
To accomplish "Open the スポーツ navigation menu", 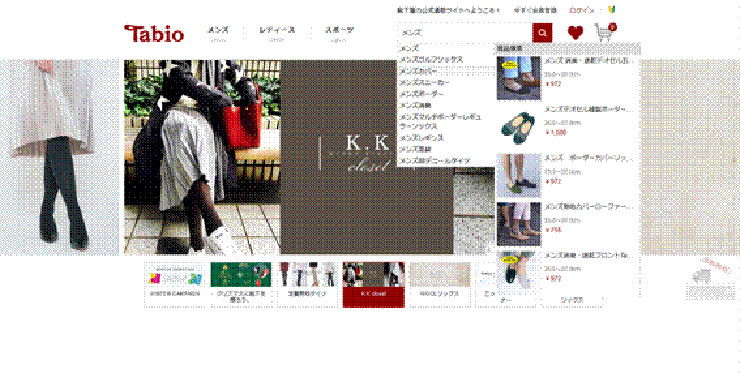I will tap(339, 31).
